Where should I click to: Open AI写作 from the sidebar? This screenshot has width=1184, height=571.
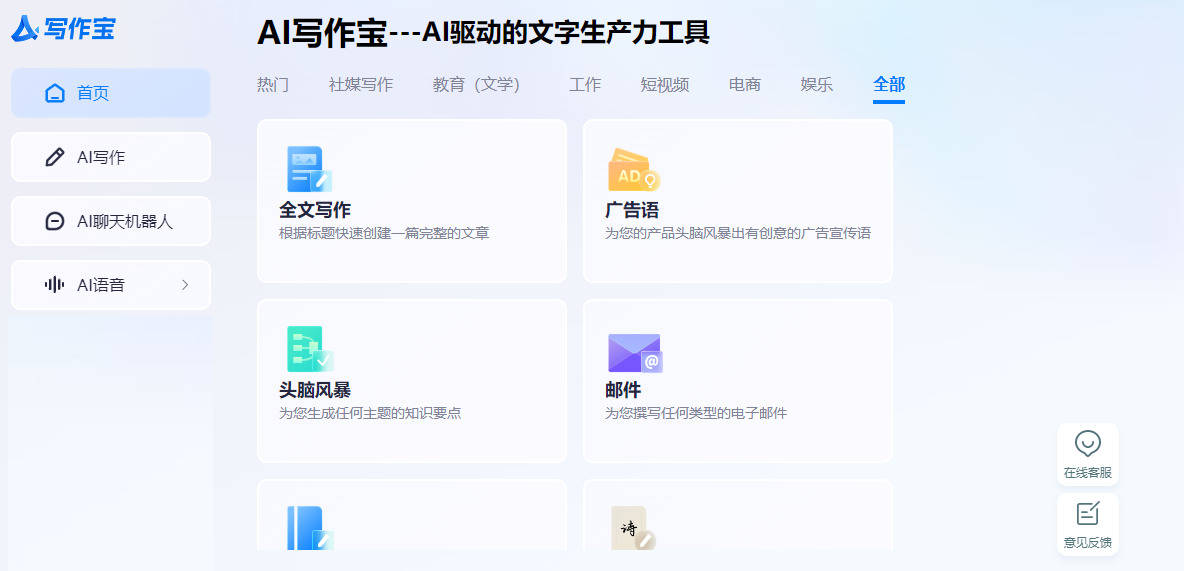tap(110, 157)
